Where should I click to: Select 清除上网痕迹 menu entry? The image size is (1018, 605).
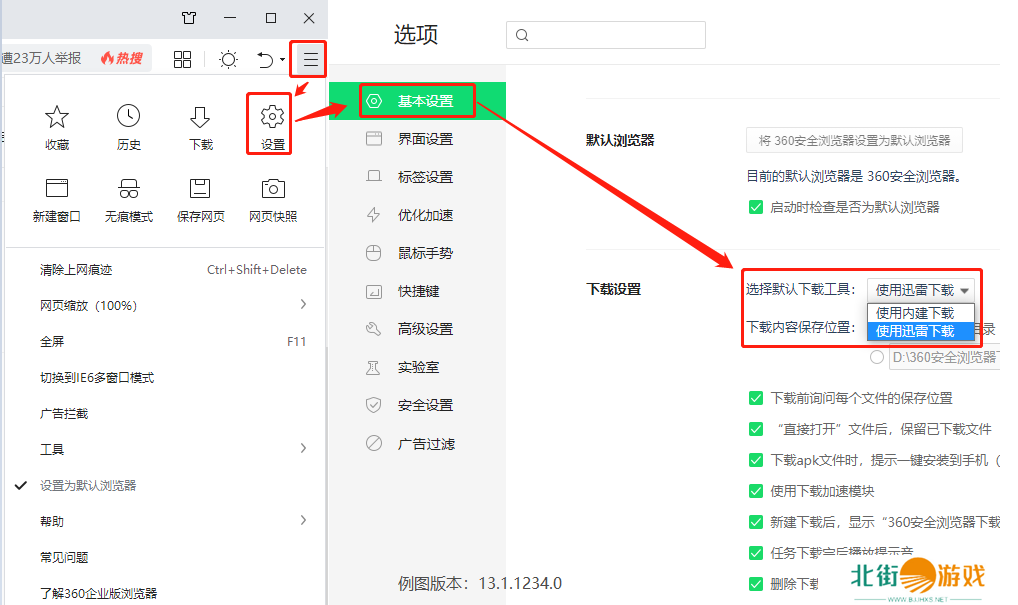point(76,270)
